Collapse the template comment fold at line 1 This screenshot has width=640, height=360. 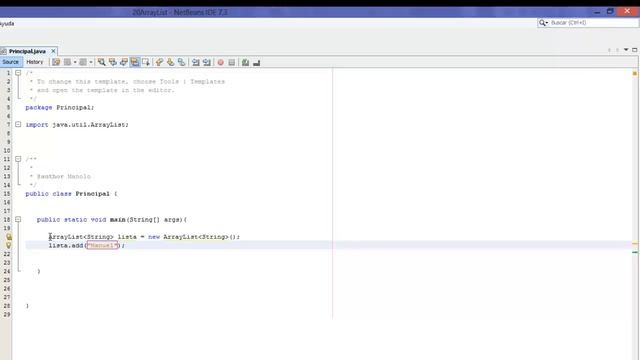[18, 73]
